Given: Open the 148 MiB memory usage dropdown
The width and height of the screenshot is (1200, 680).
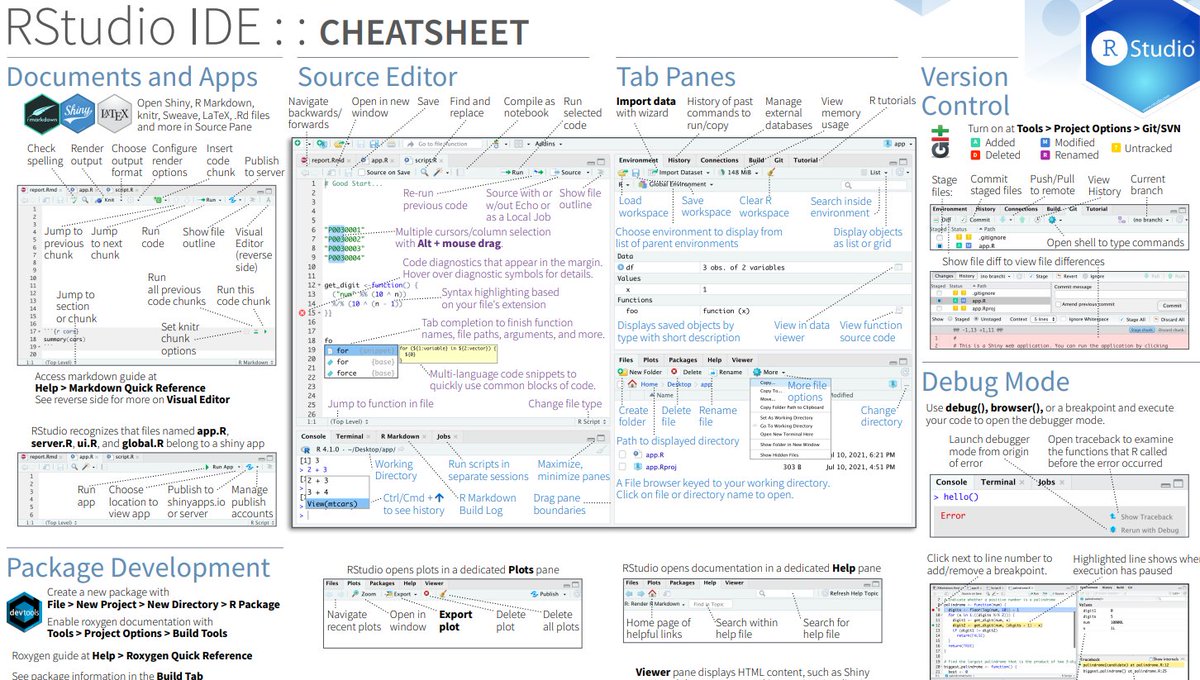Looking at the screenshot, I should click(x=739, y=172).
